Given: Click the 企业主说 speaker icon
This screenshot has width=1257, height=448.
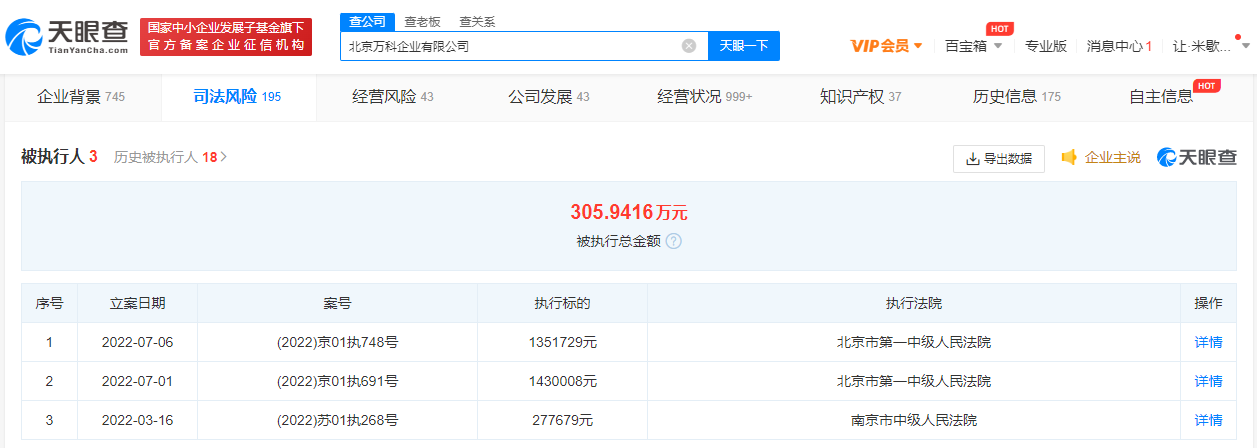Looking at the screenshot, I should (1069, 157).
